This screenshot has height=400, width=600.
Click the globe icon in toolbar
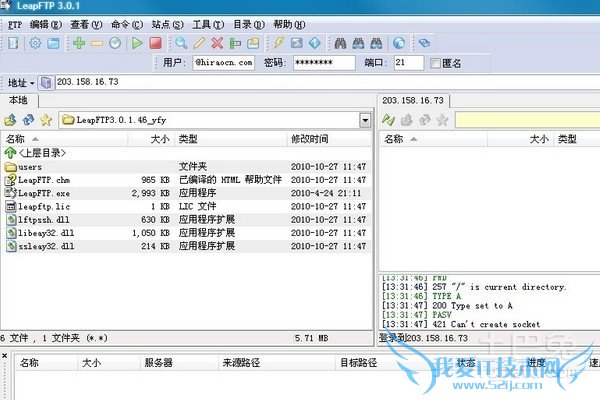click(399, 43)
